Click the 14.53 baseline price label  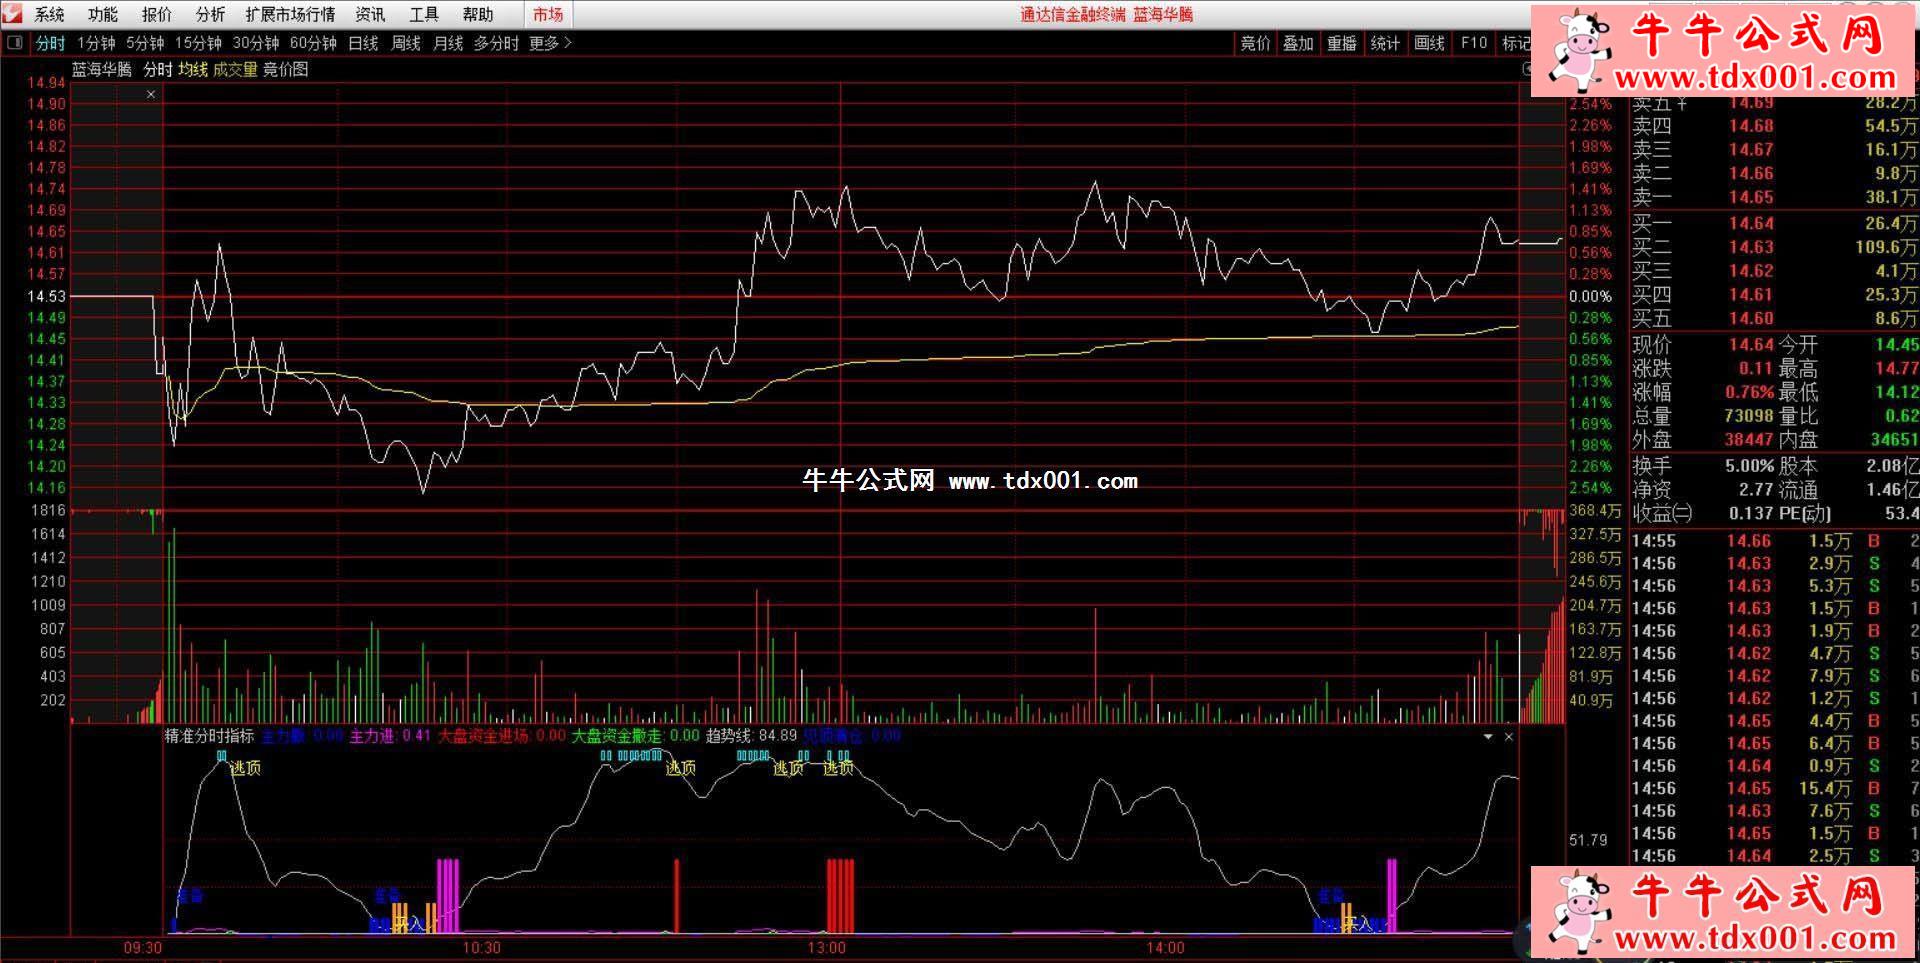pos(46,296)
